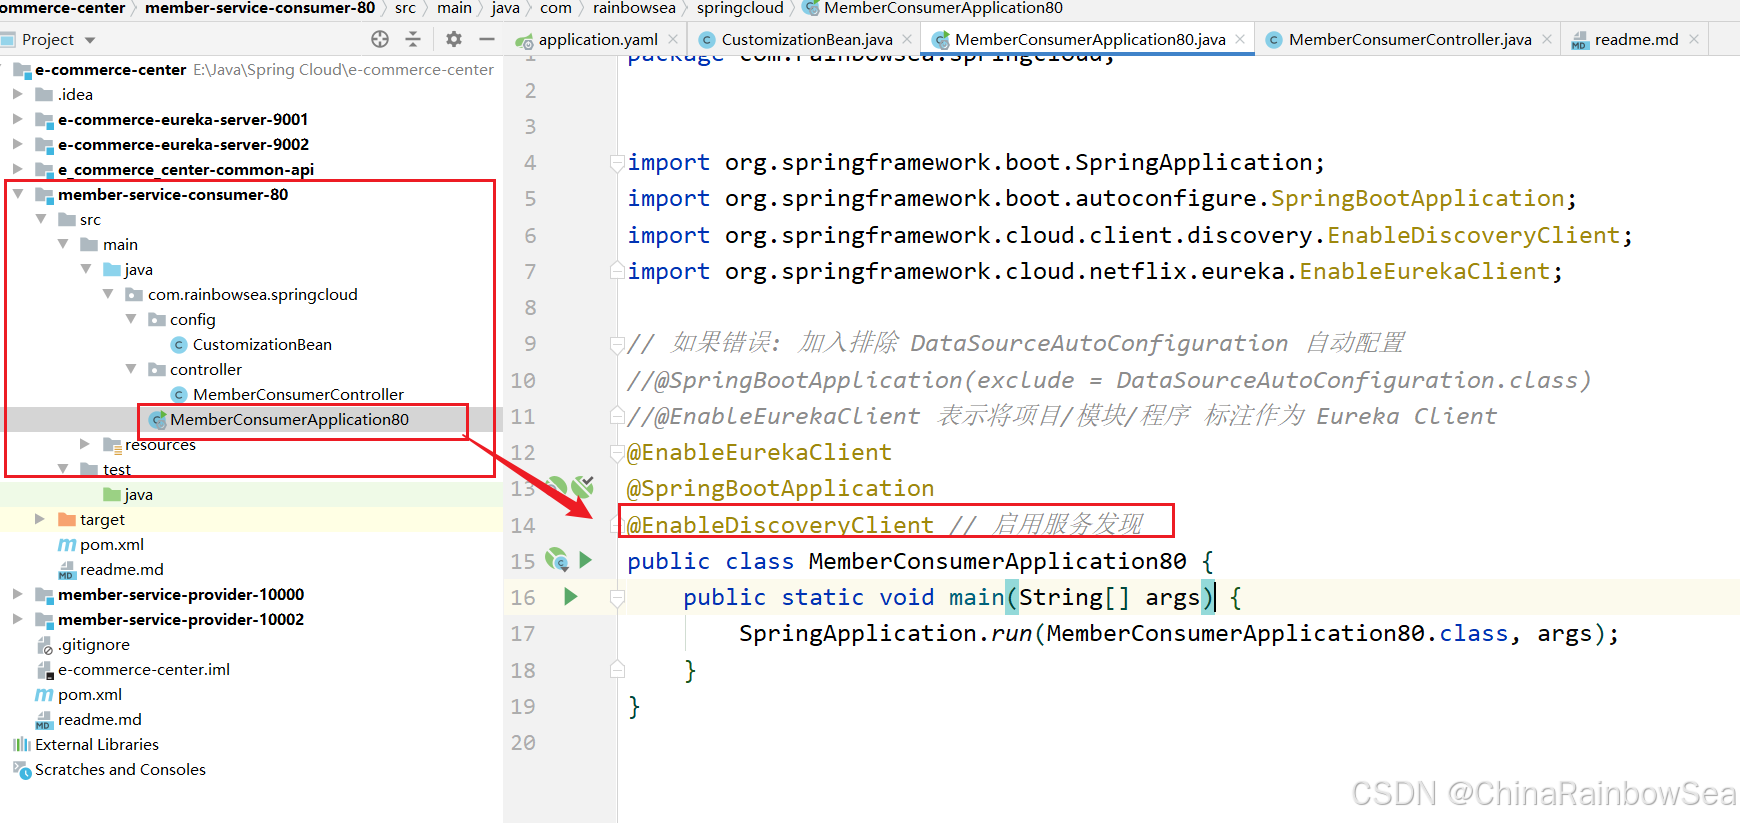Select Scratches and Consoles node

(x=120, y=769)
